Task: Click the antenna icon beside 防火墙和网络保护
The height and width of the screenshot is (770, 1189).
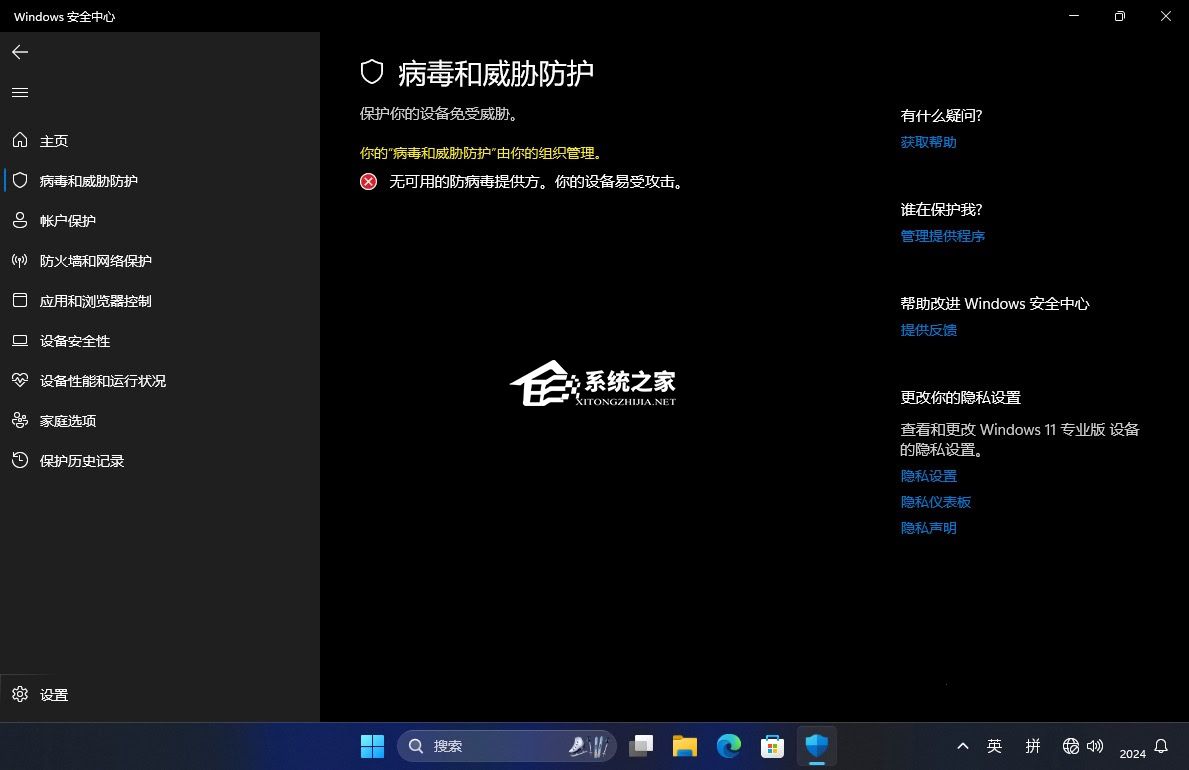Action: pos(20,261)
